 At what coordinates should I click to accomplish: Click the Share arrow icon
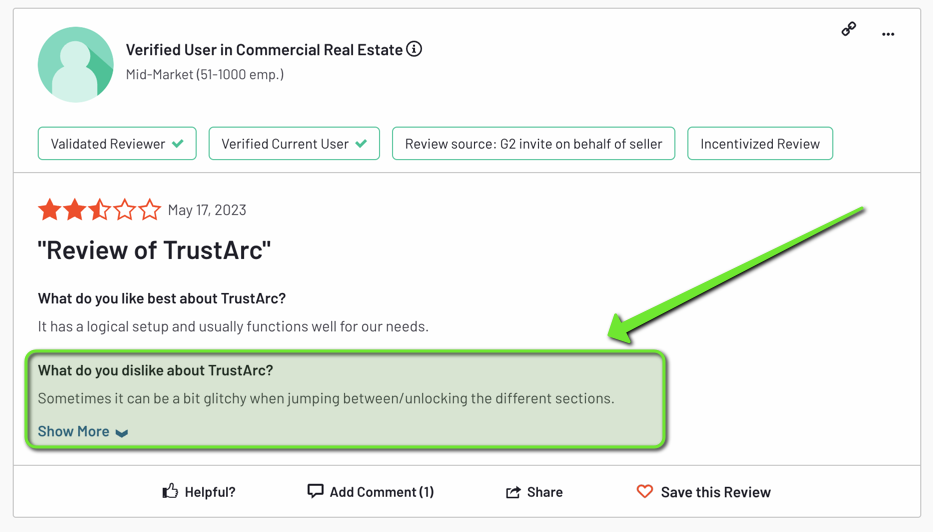point(513,492)
